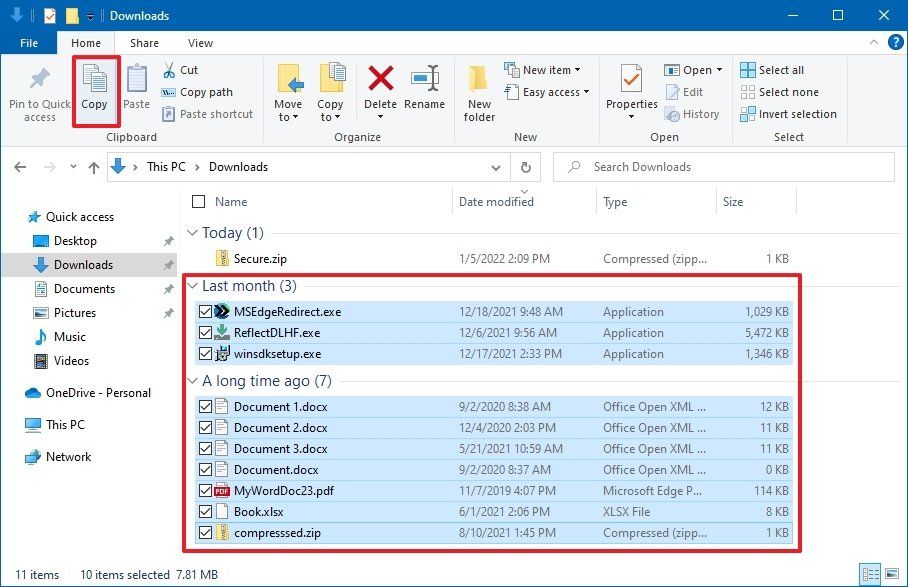Click the Cut icon in Clipboard group
908x587 pixels.
click(x=168, y=69)
